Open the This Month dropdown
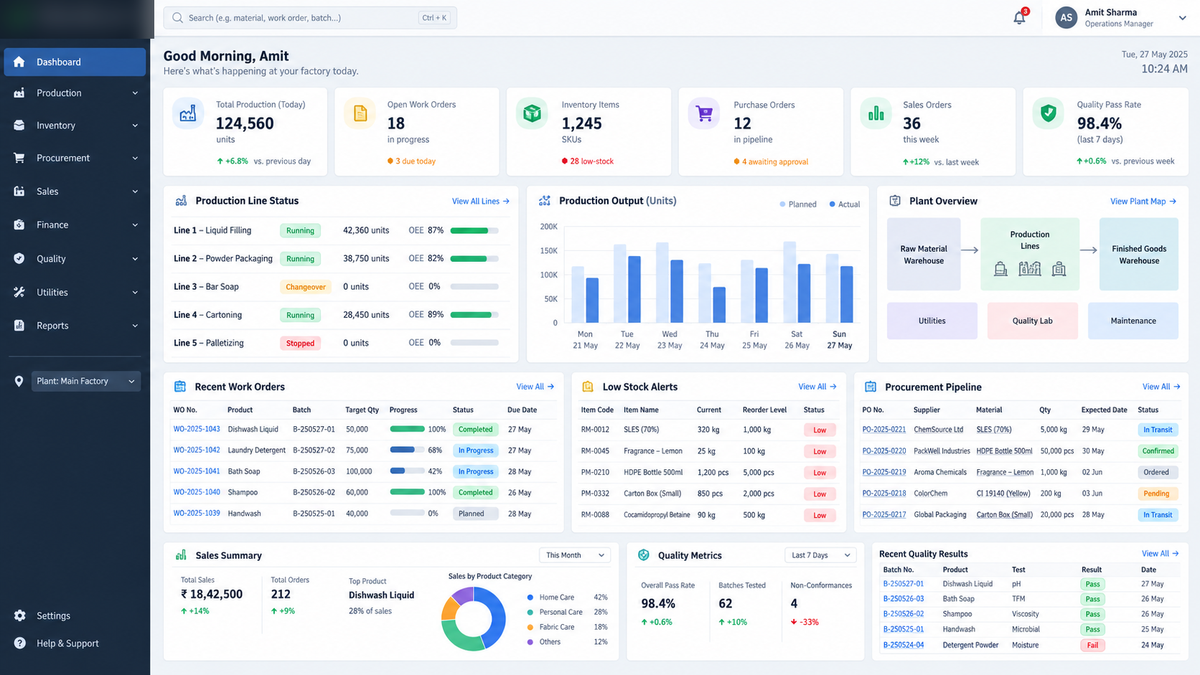 (x=575, y=555)
